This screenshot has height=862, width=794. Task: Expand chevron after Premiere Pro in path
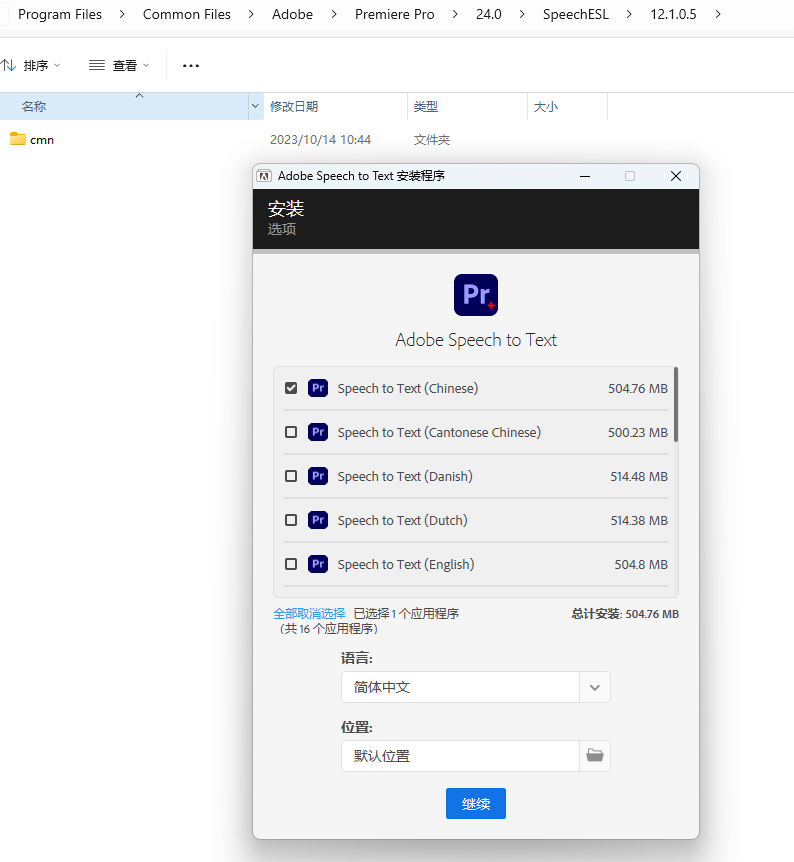coord(455,14)
